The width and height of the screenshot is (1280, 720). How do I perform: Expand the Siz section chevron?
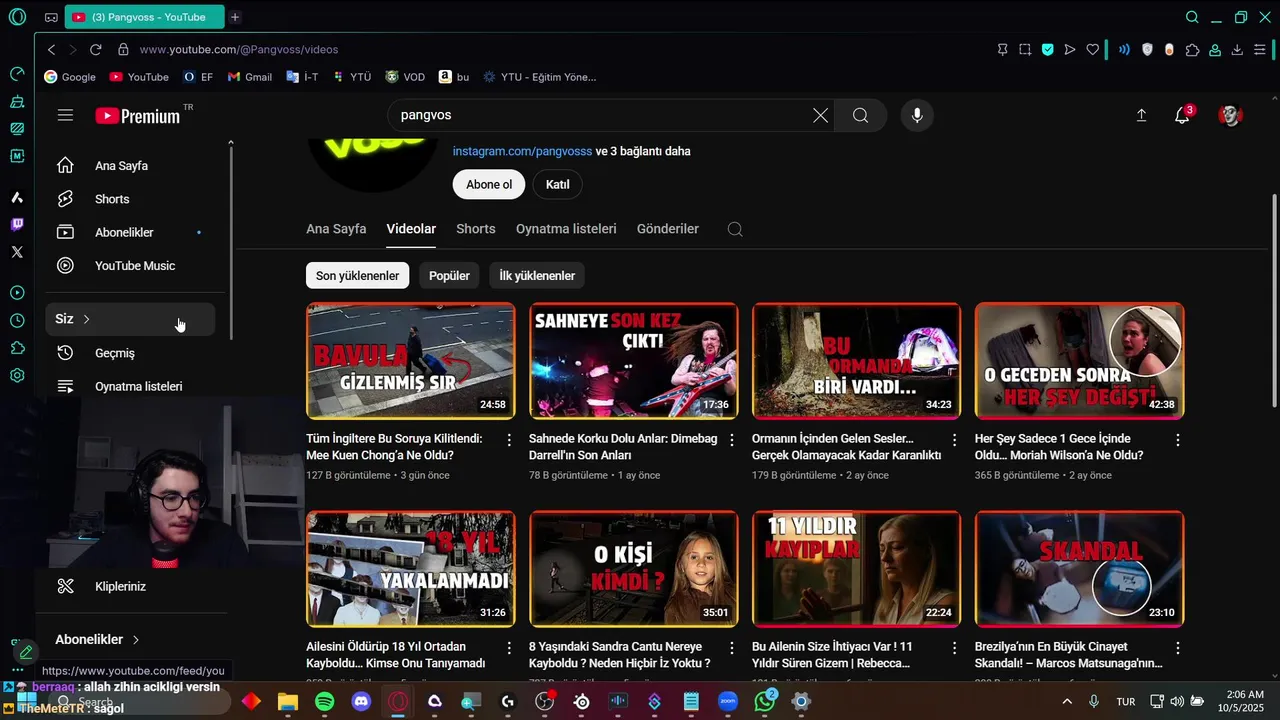pos(86,319)
